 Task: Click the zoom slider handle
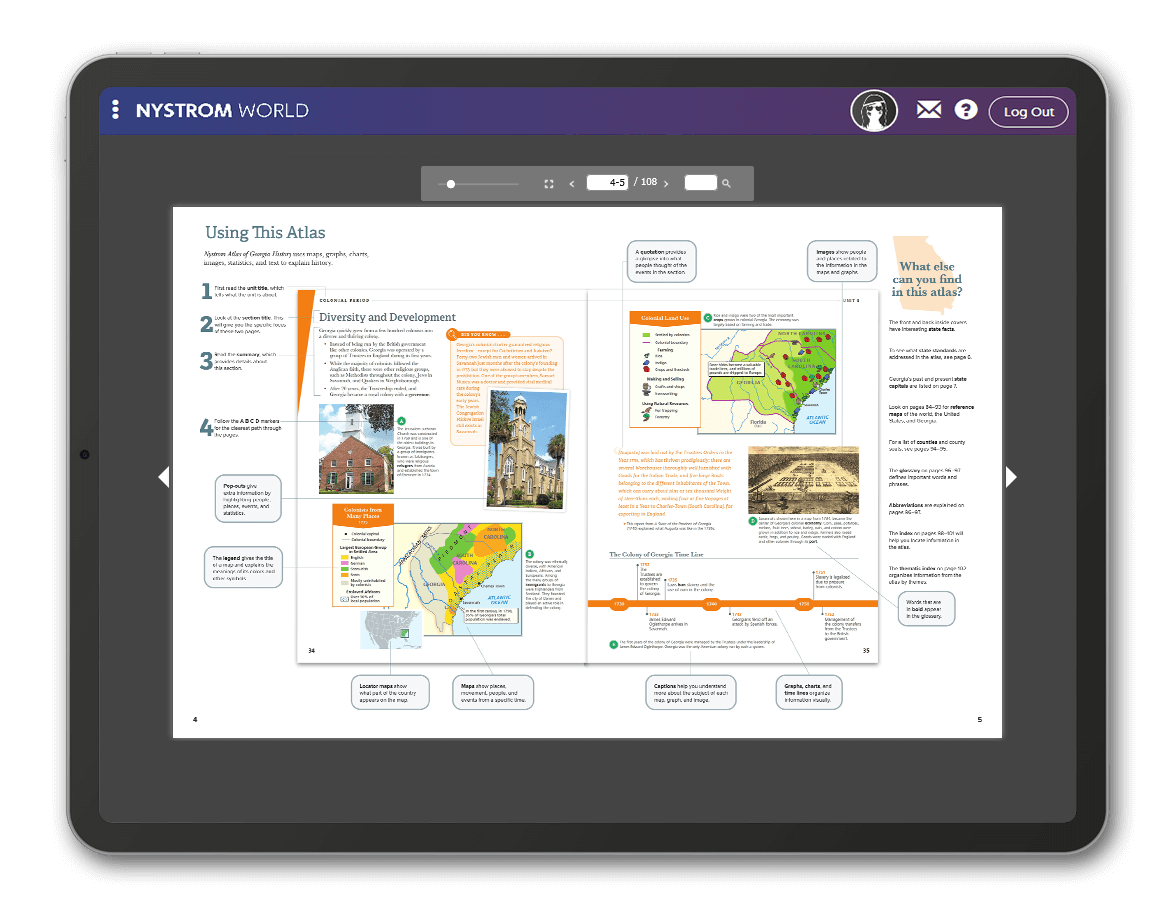click(451, 183)
